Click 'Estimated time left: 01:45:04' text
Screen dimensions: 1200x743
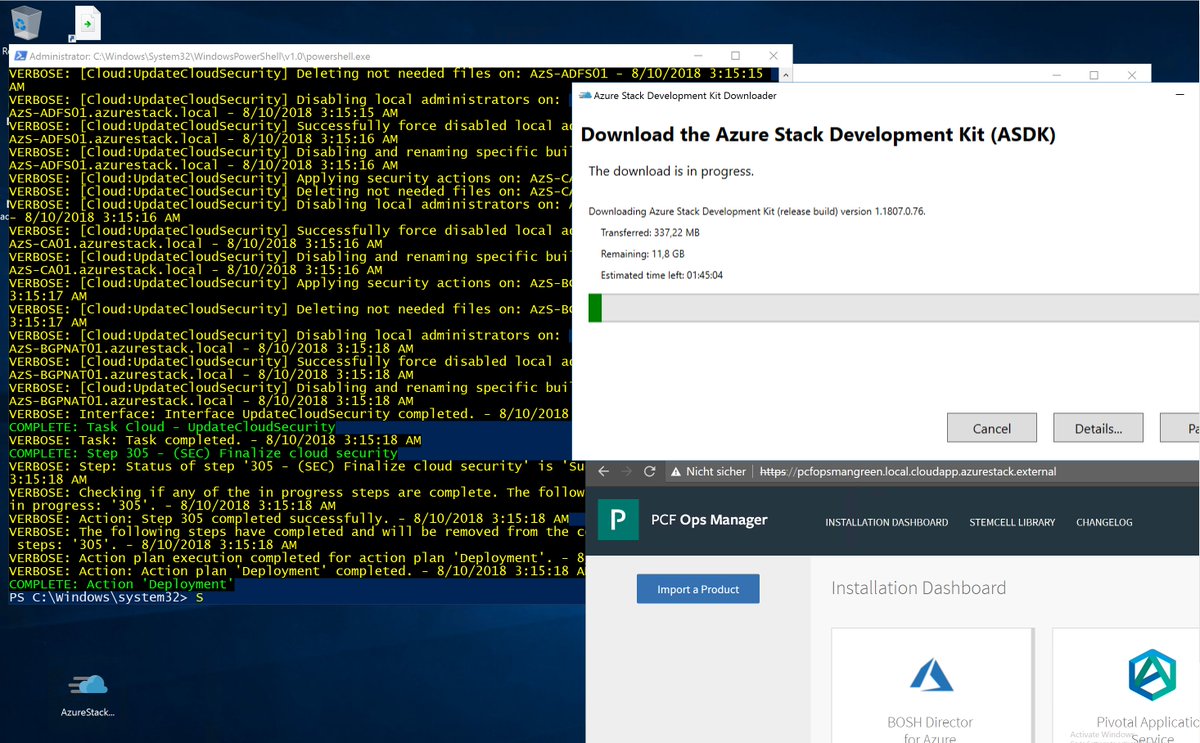tap(661, 275)
